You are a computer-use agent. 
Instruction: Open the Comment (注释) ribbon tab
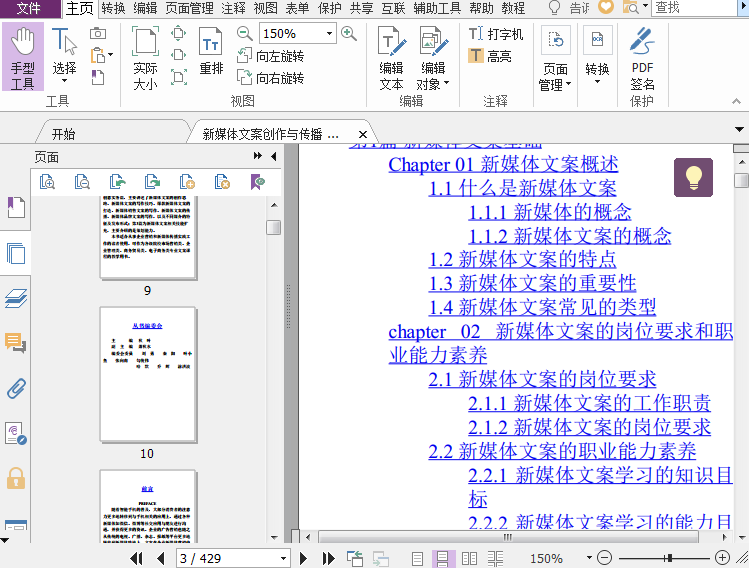point(234,8)
